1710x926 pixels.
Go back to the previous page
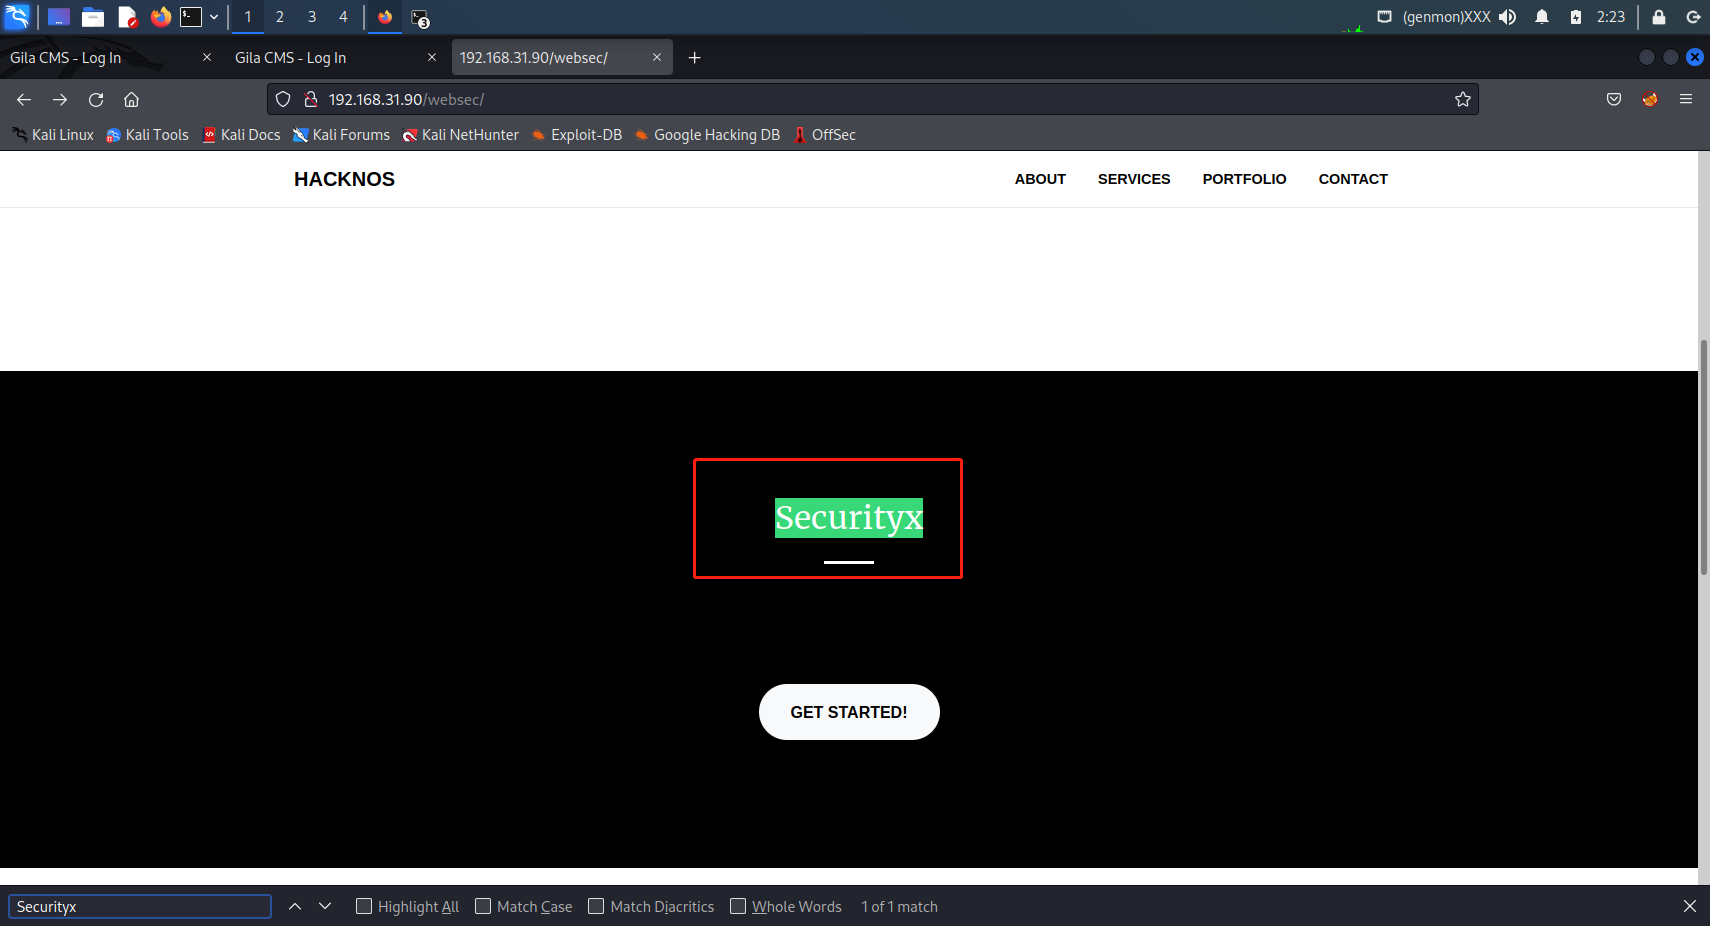point(24,99)
